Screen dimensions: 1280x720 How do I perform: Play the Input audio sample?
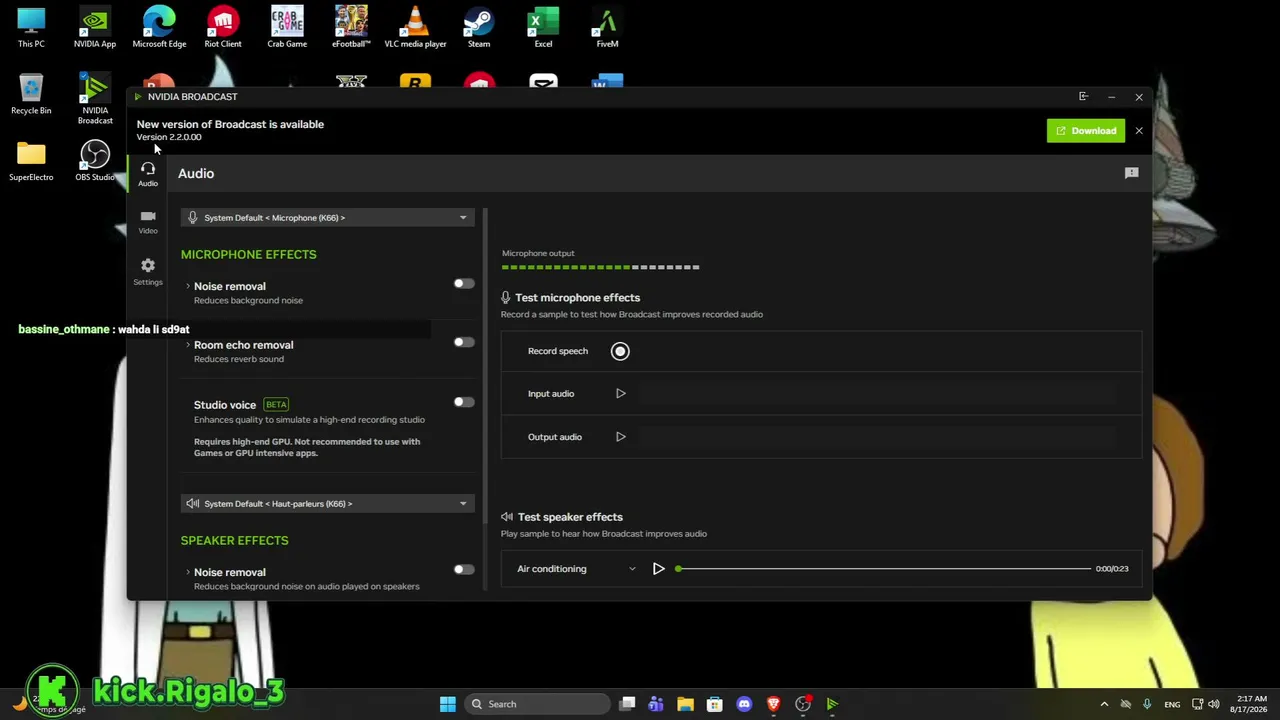point(620,394)
